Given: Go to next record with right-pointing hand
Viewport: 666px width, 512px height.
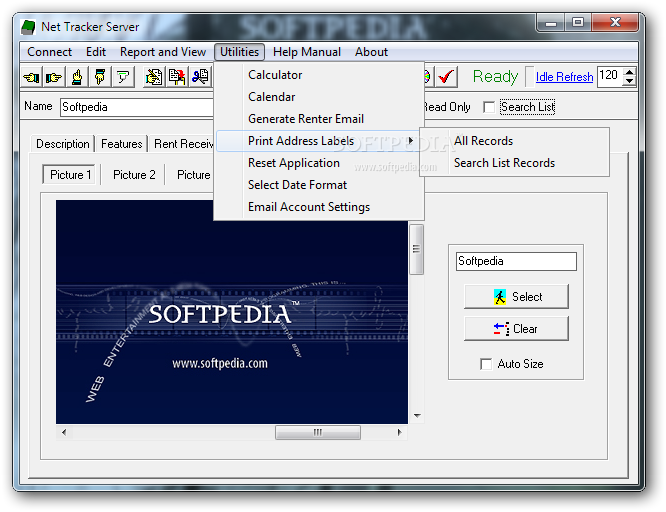Looking at the screenshot, I should 54,77.
